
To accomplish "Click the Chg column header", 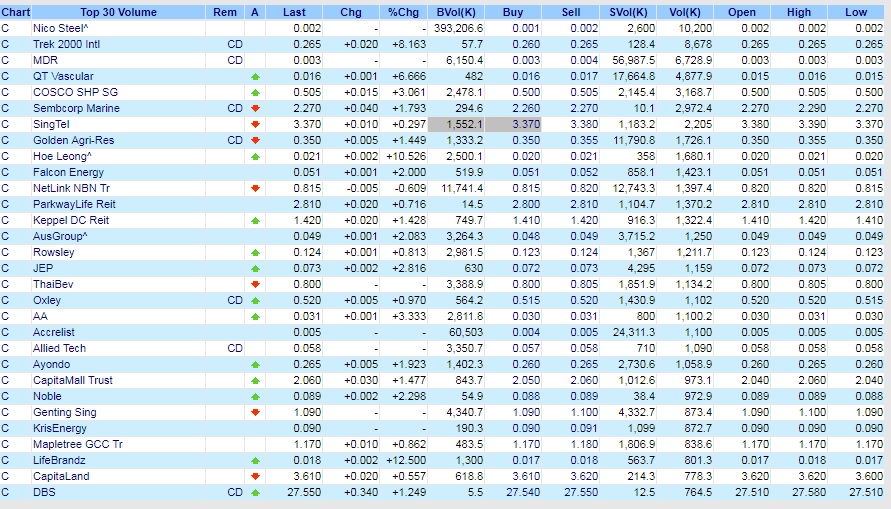I will (351, 12).
